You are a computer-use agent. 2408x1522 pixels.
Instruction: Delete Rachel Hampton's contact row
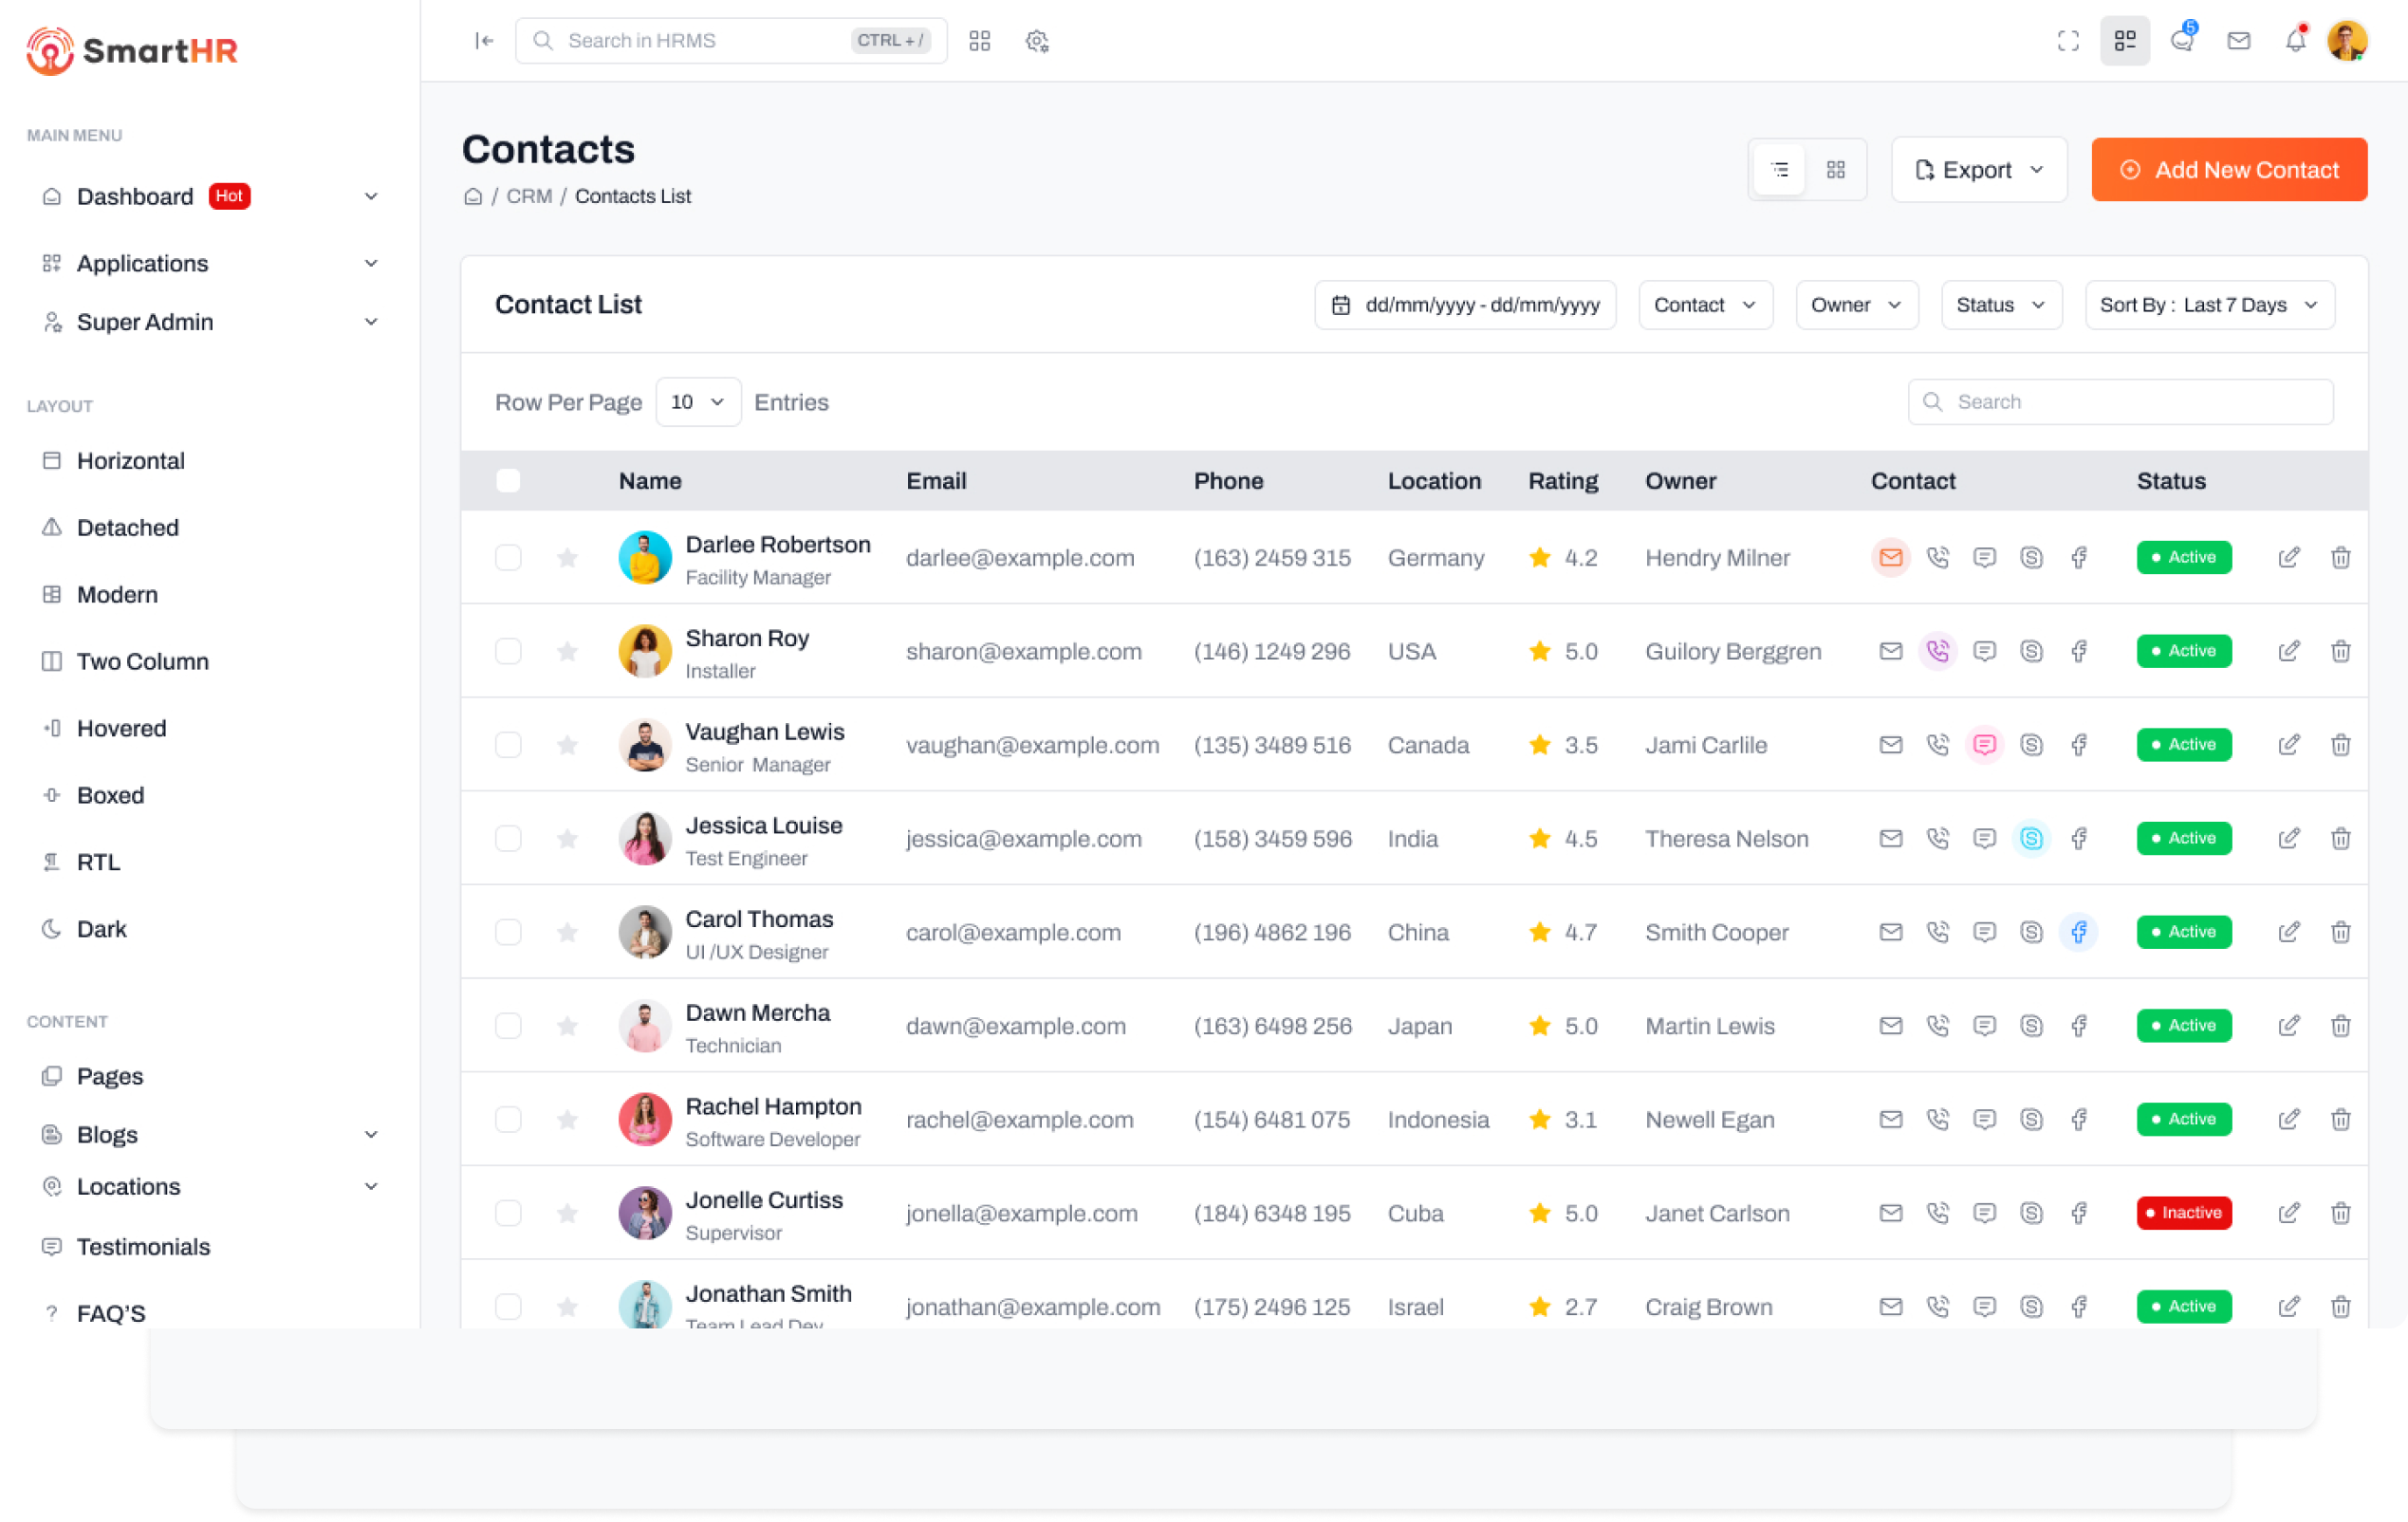coord(2340,1120)
